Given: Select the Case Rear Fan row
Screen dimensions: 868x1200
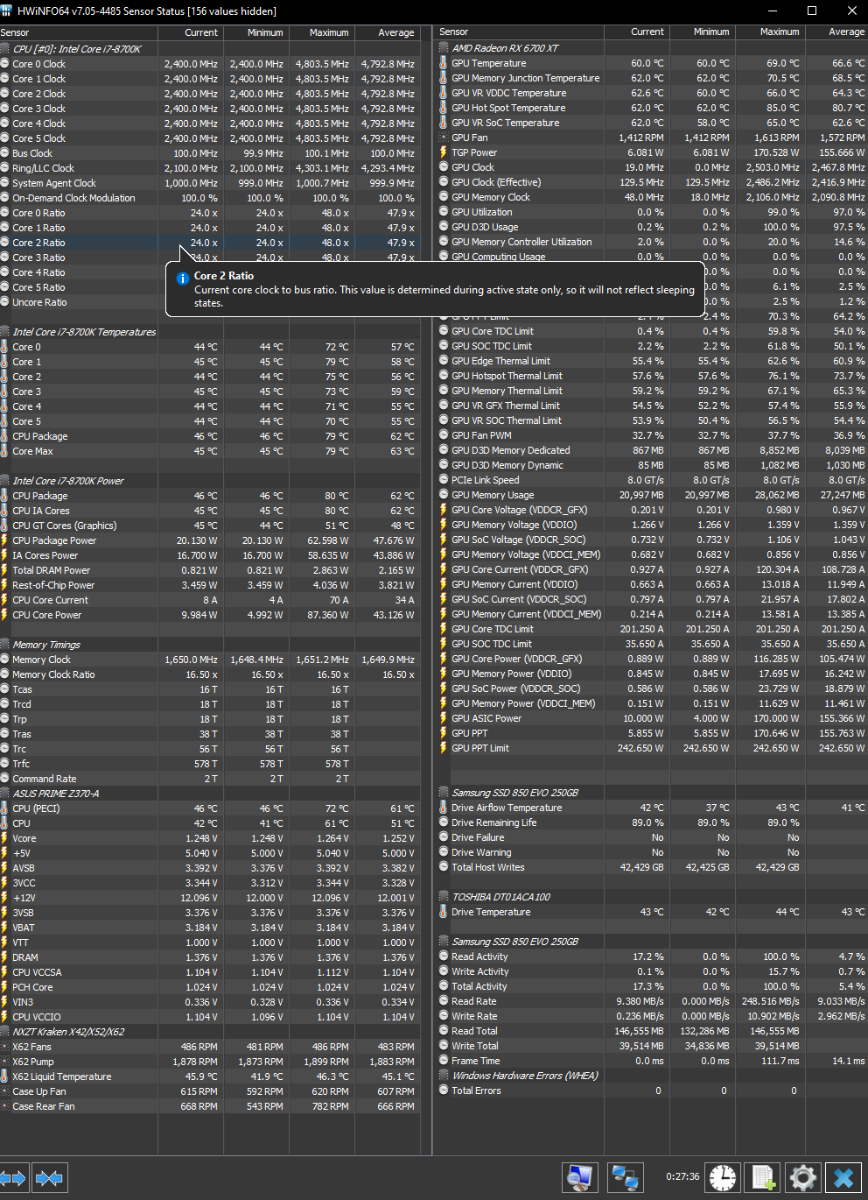Looking at the screenshot, I should [210, 1106].
